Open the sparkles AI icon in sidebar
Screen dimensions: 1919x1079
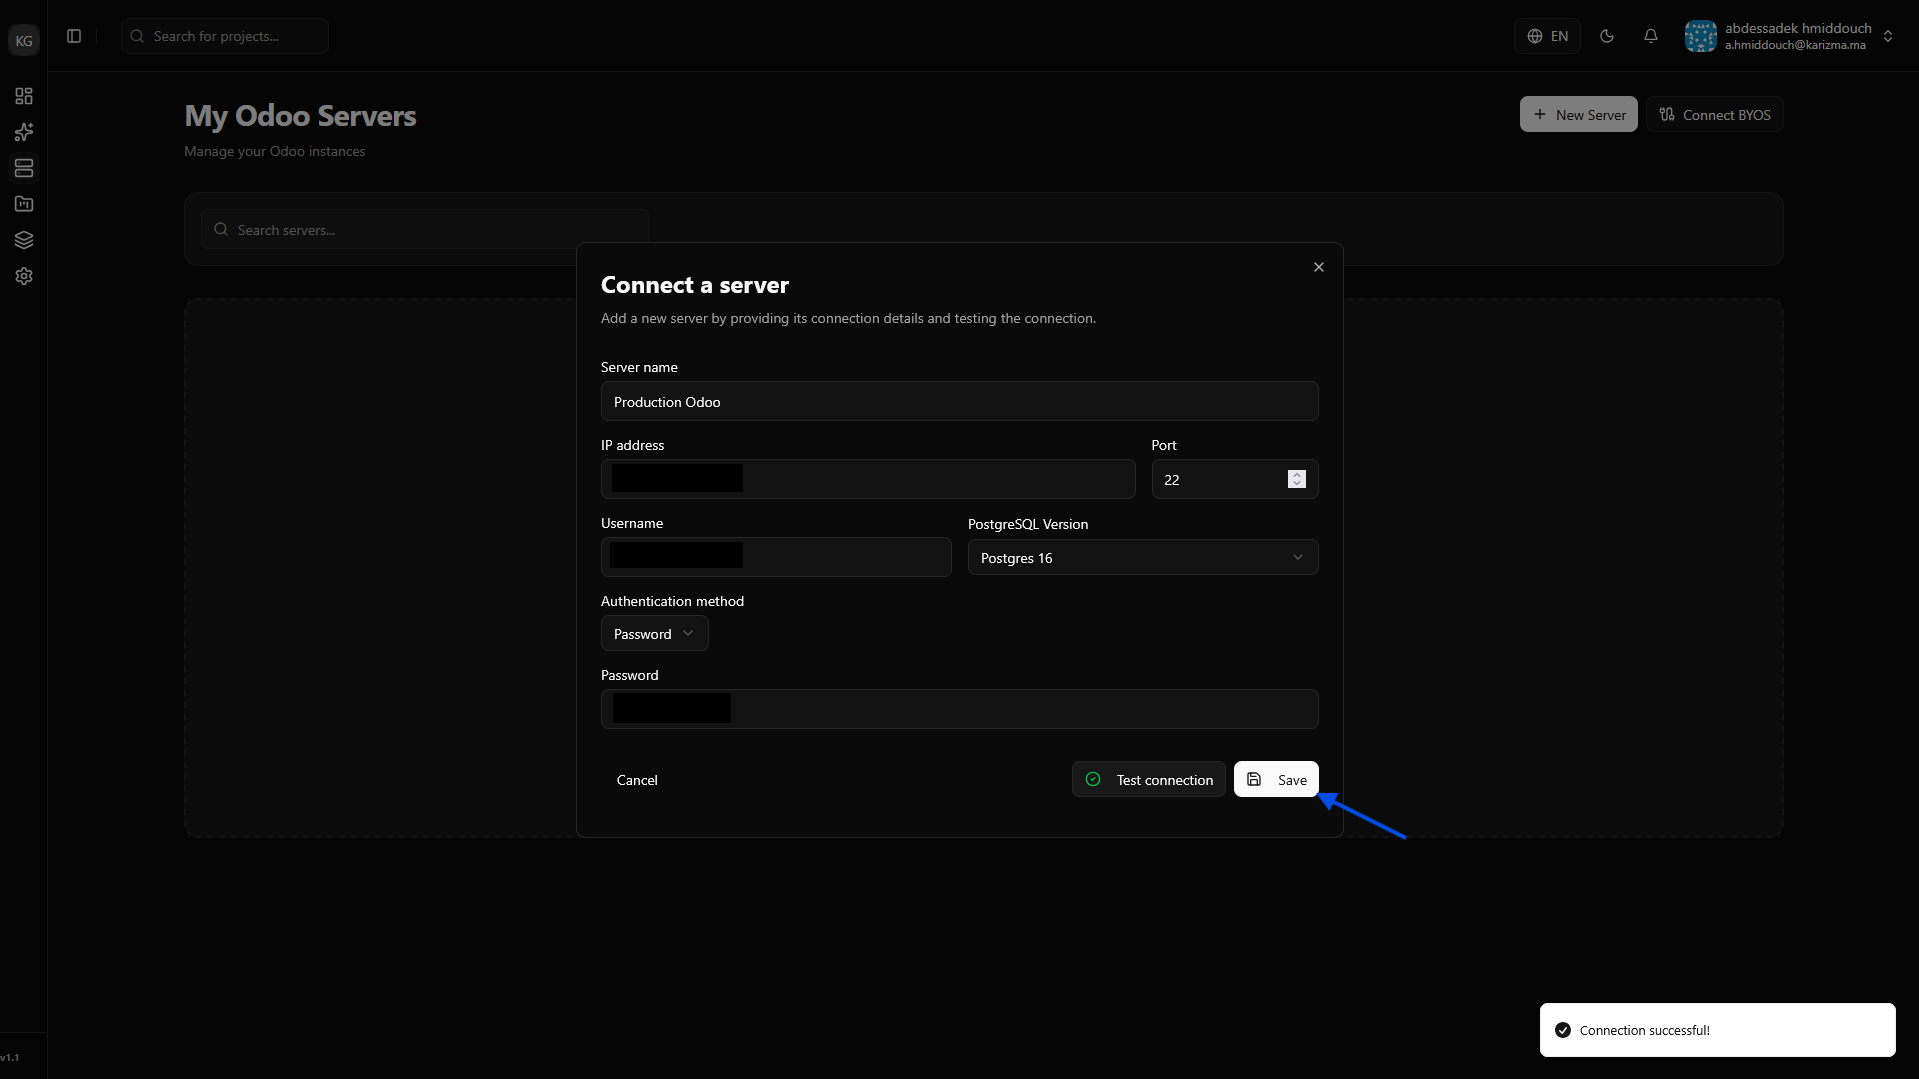click(24, 132)
